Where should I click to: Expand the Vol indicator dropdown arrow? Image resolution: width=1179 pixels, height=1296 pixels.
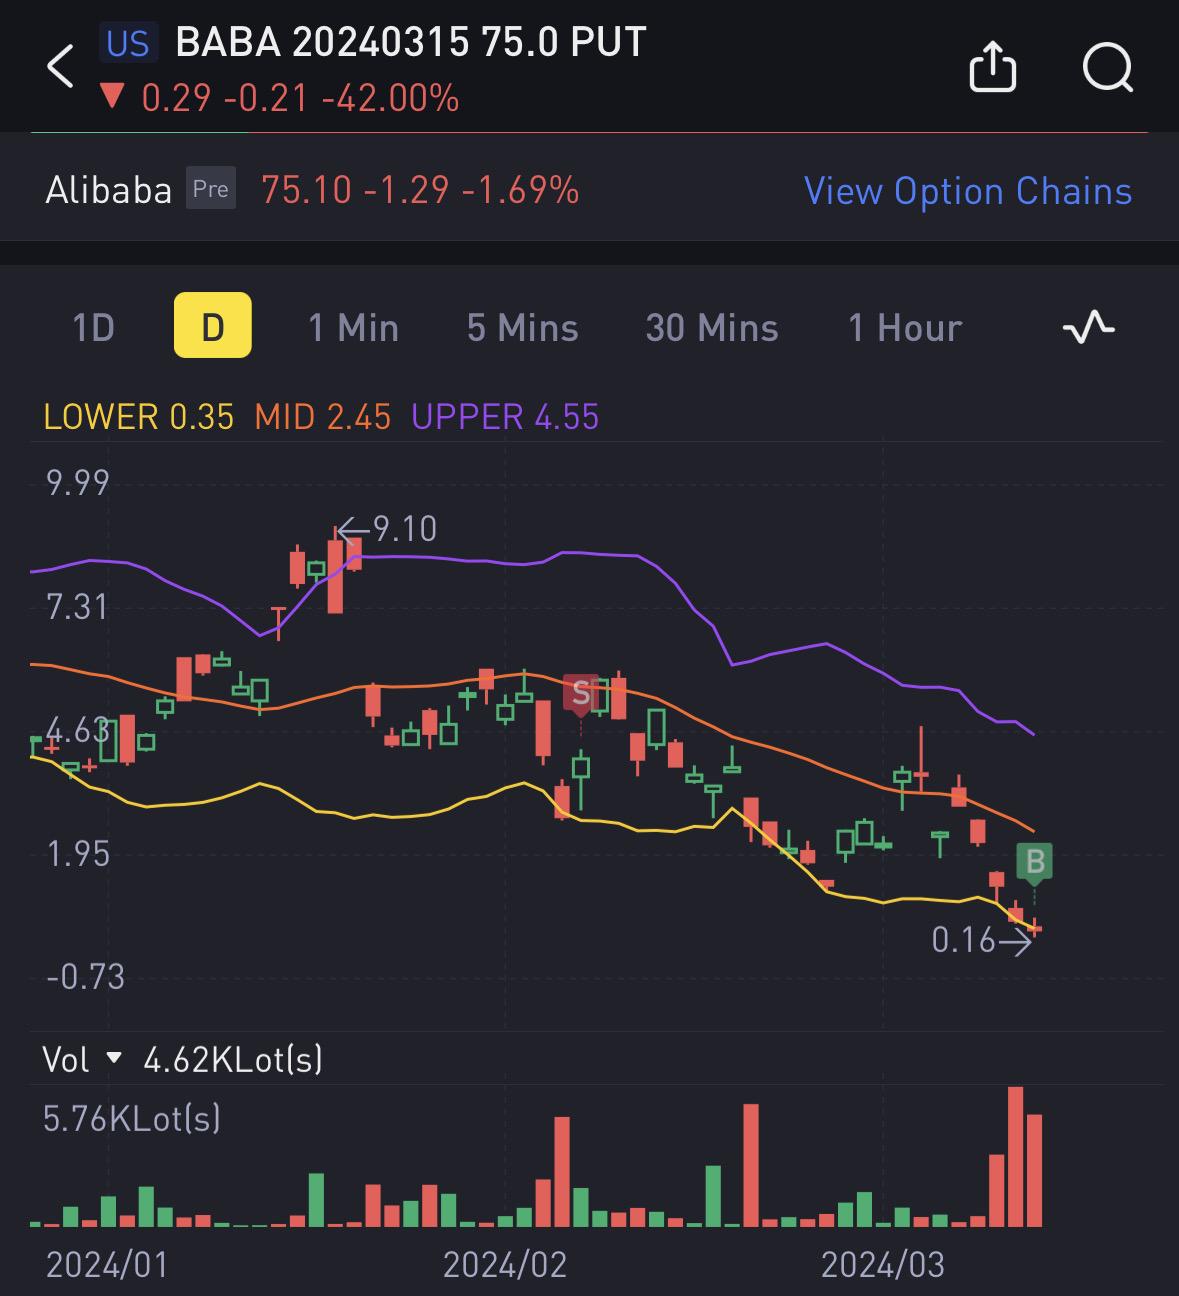(x=113, y=1058)
